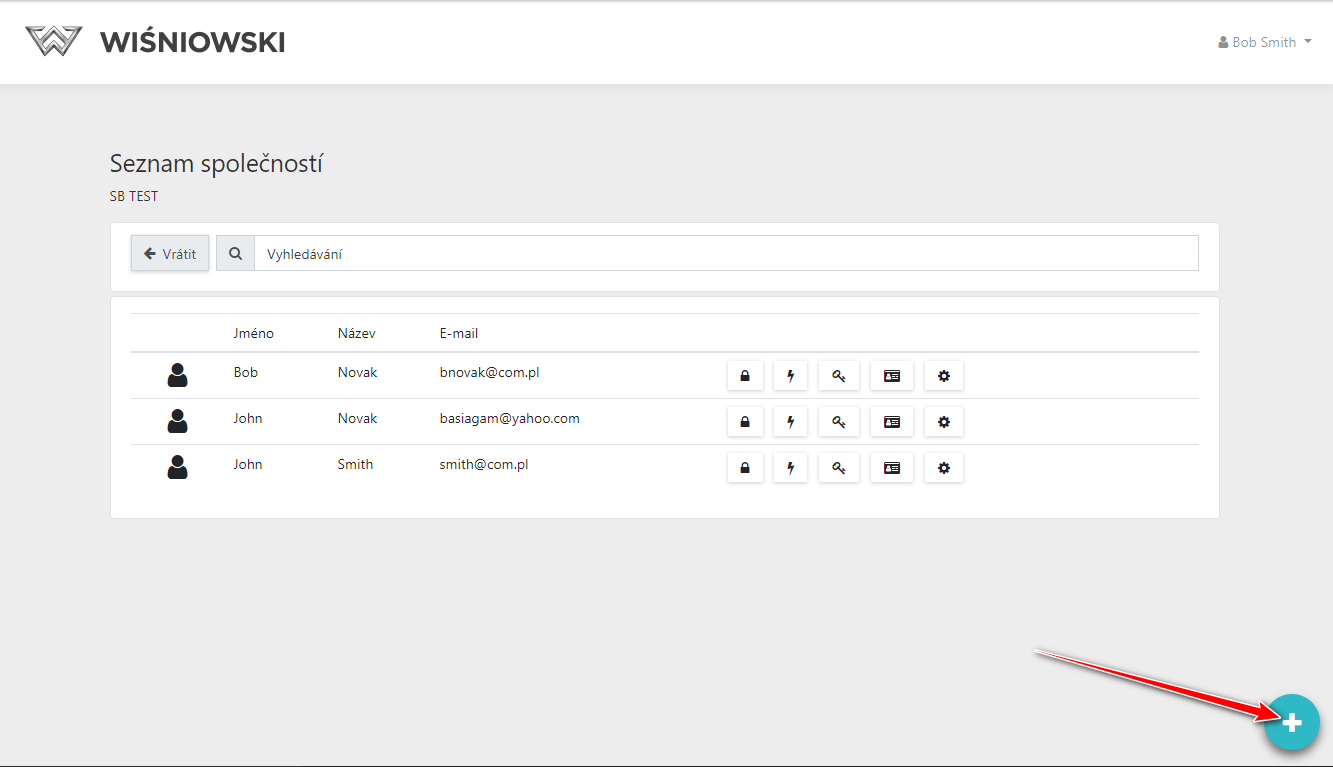1333x767 pixels.
Task: Click the user avatar for Bob Novak
Action: [177, 376]
